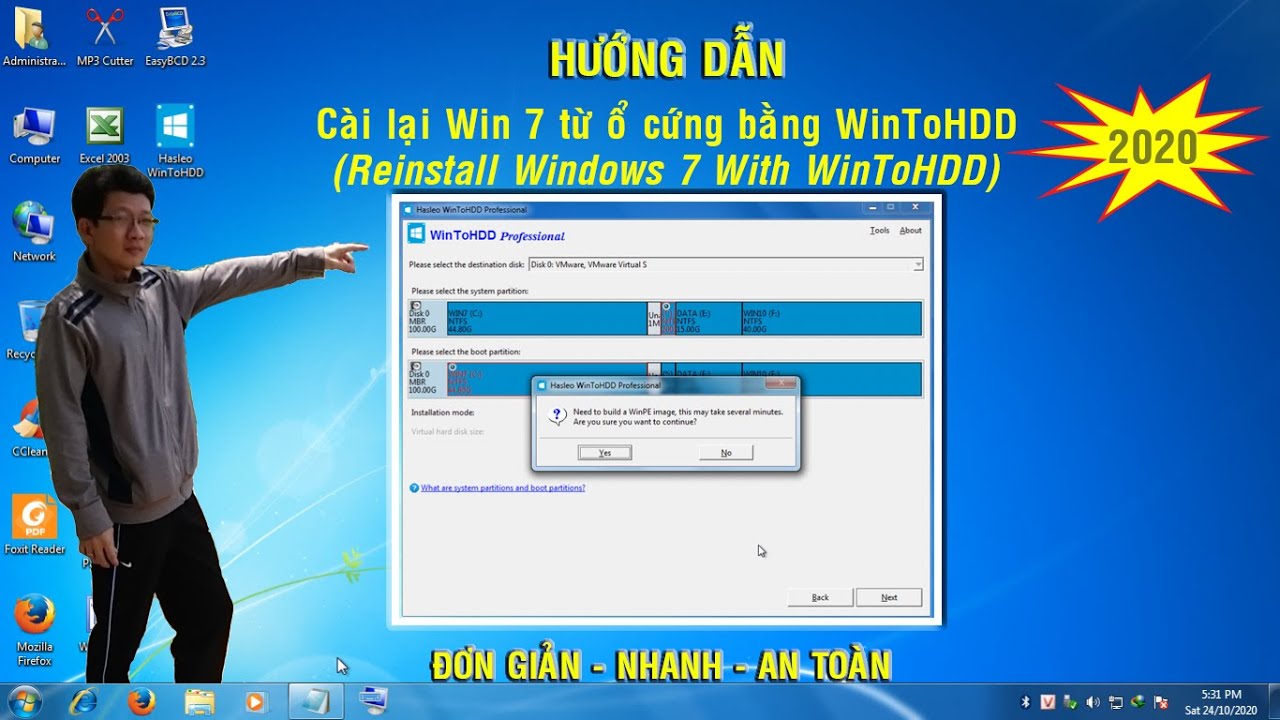Open Windows Media Player from the taskbar

pos(257,701)
